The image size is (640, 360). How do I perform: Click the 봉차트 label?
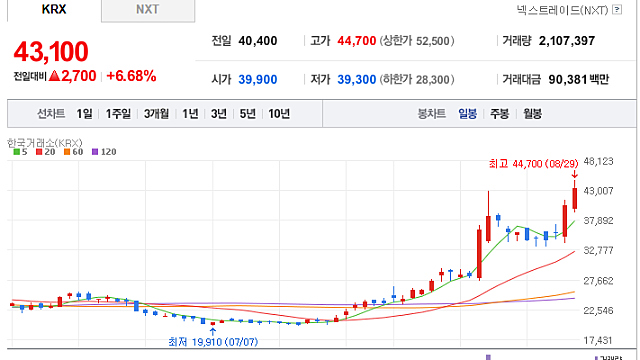(x=431, y=113)
